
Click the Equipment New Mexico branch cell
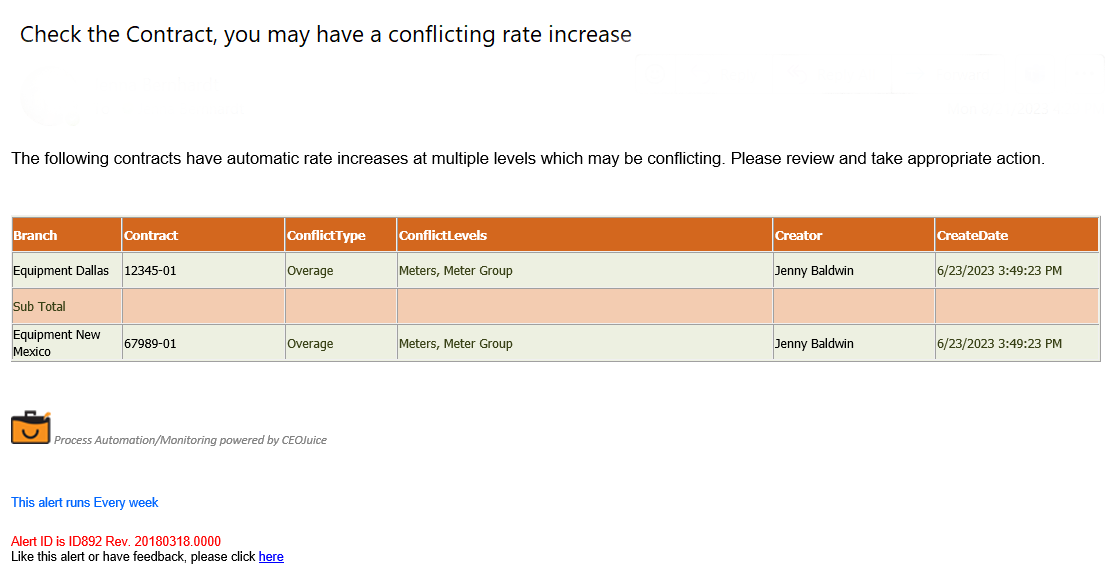click(x=57, y=343)
